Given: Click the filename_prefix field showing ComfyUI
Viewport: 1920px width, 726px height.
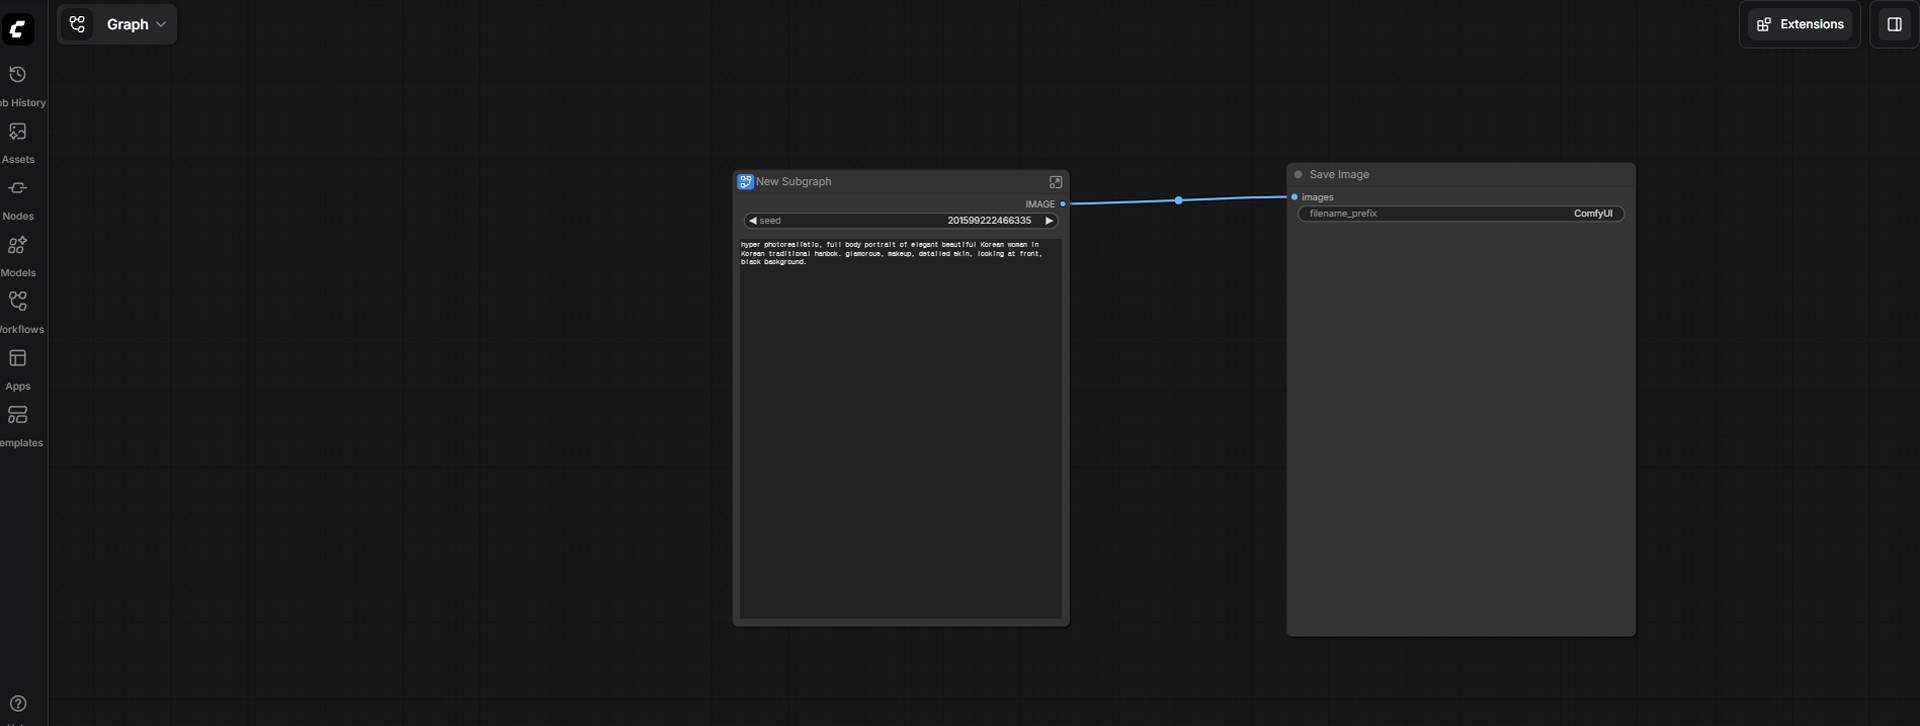Looking at the screenshot, I should (x=1461, y=214).
